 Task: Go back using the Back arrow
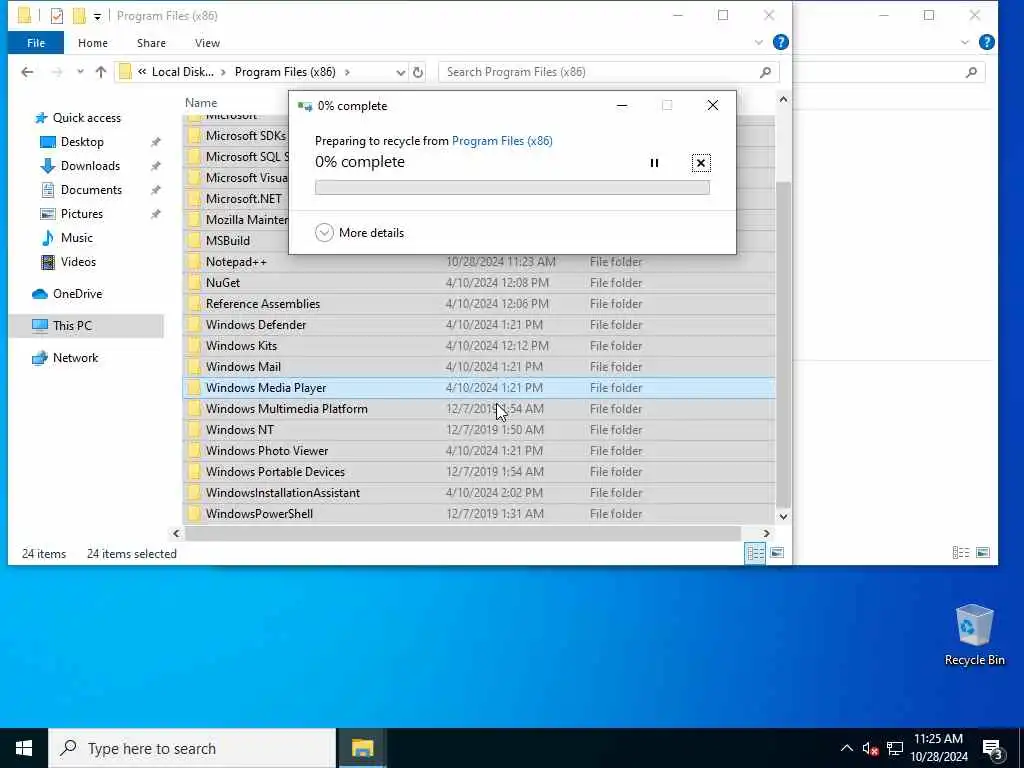(x=27, y=72)
